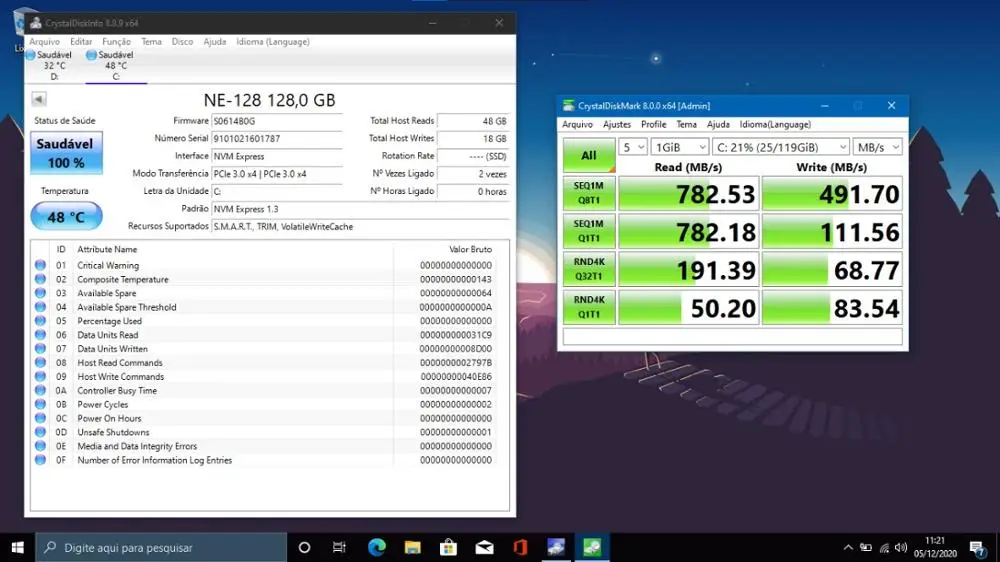Click the 491.70 write result
This screenshot has height=562, width=1000.
[832, 193]
